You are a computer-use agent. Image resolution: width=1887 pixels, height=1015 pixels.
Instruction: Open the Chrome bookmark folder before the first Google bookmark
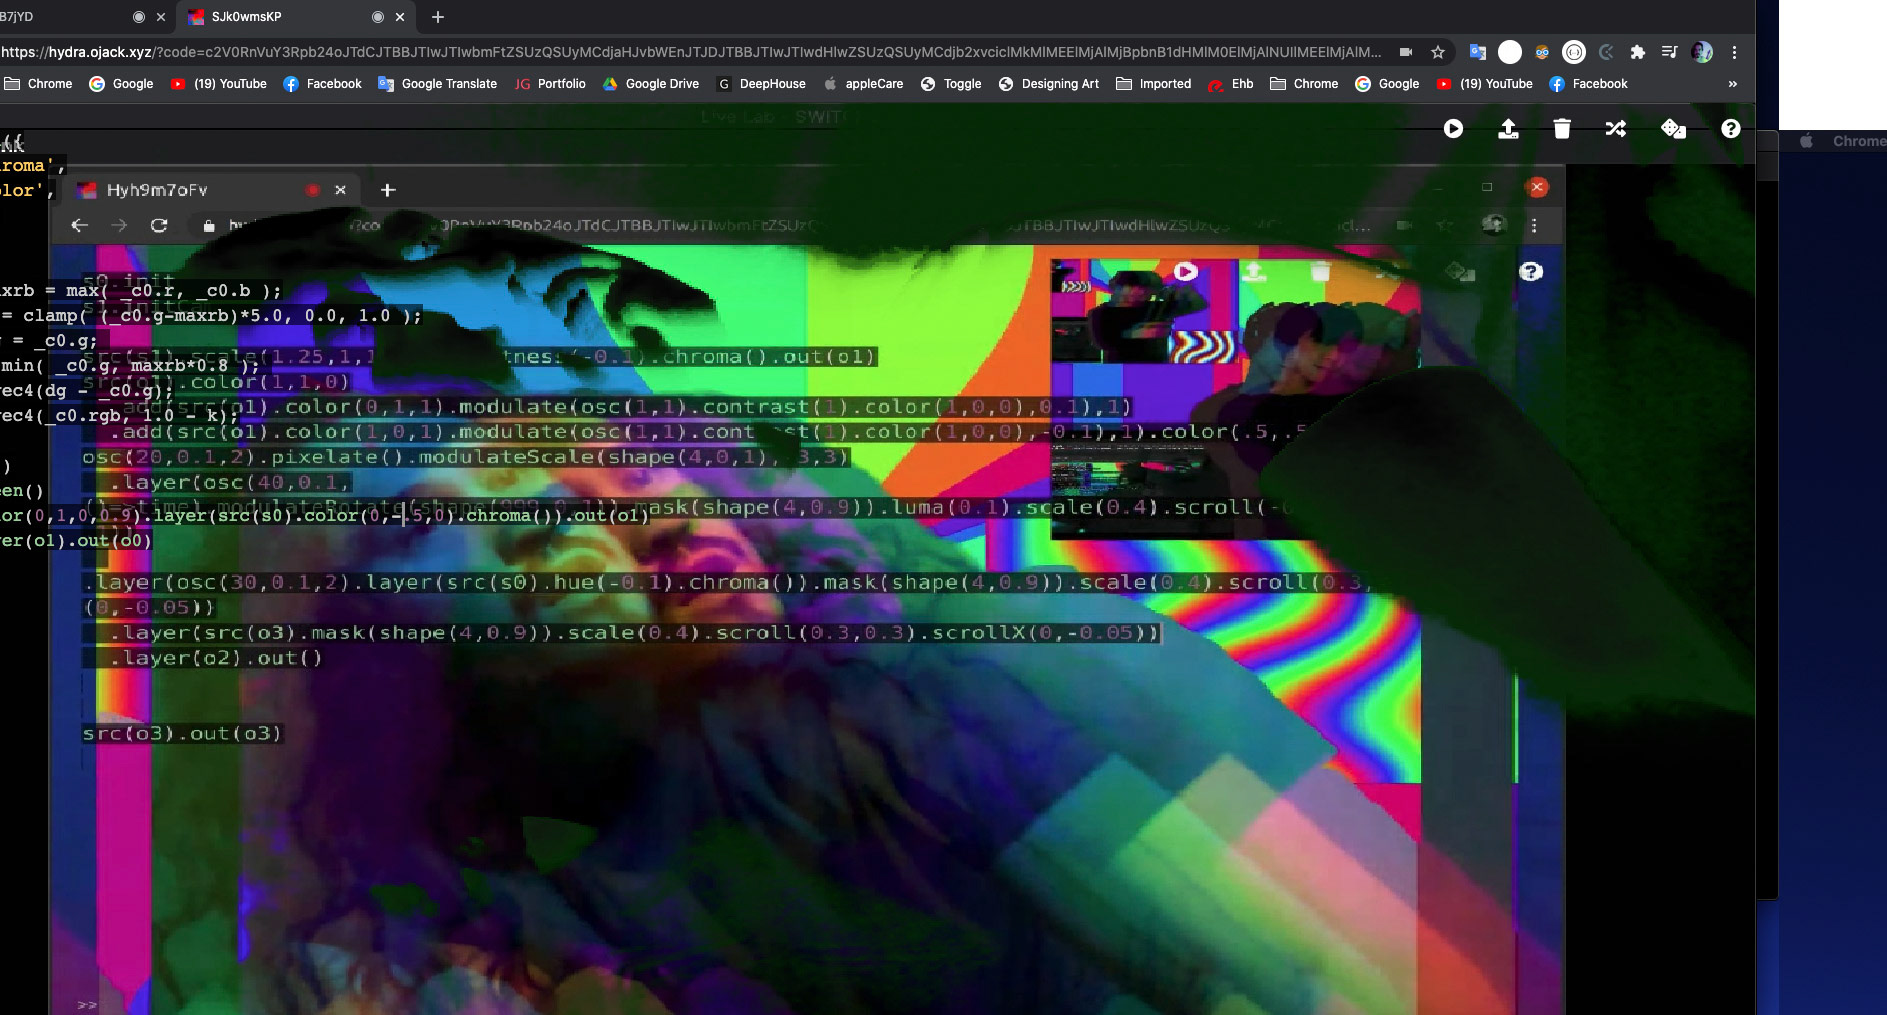coord(38,84)
